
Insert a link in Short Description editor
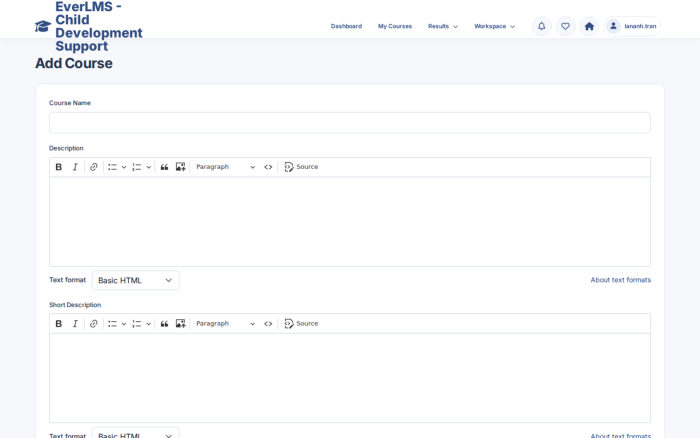[x=93, y=324]
